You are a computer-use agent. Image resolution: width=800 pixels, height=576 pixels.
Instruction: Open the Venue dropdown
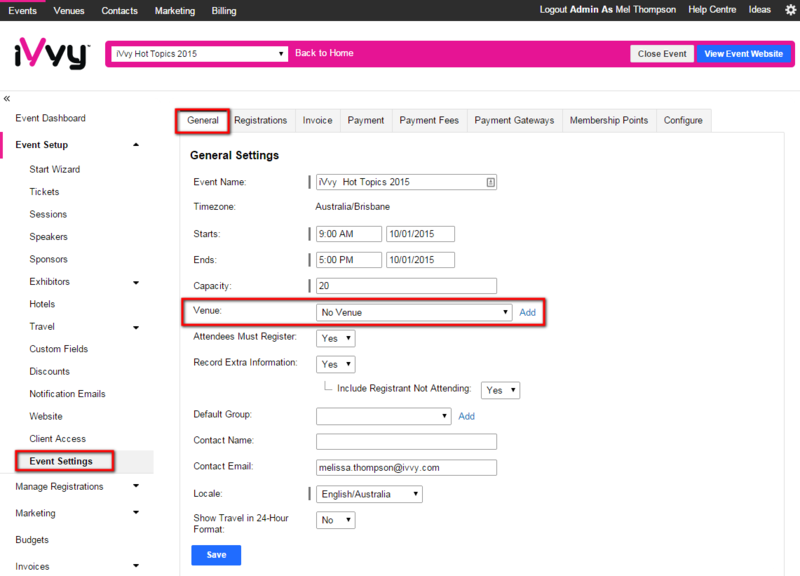point(414,312)
